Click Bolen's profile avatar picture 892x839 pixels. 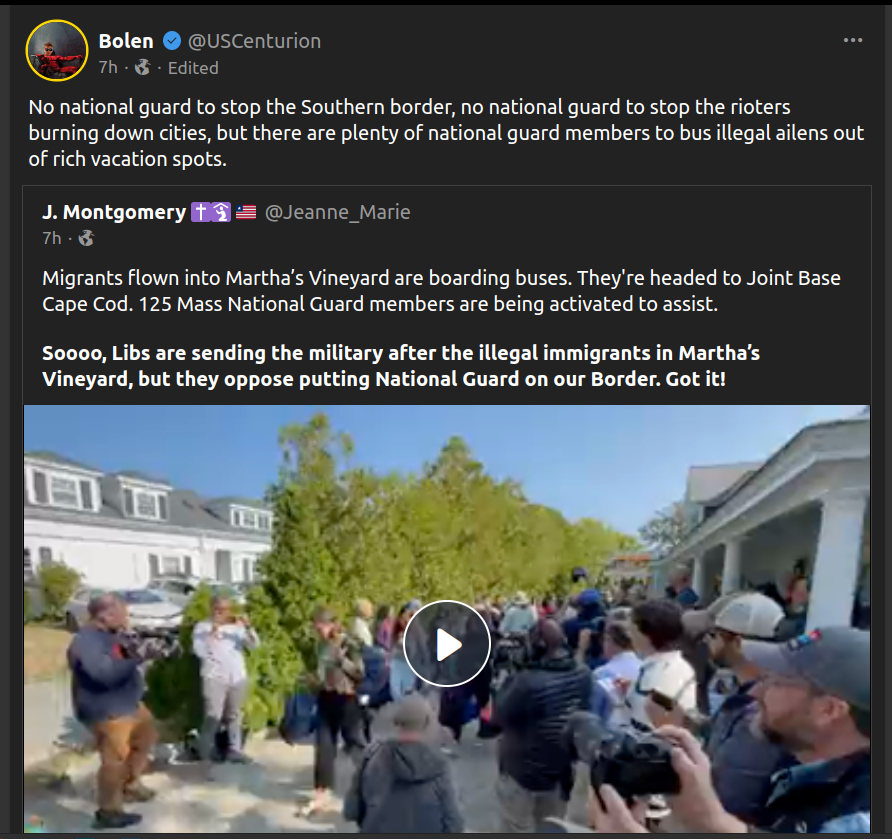57,50
